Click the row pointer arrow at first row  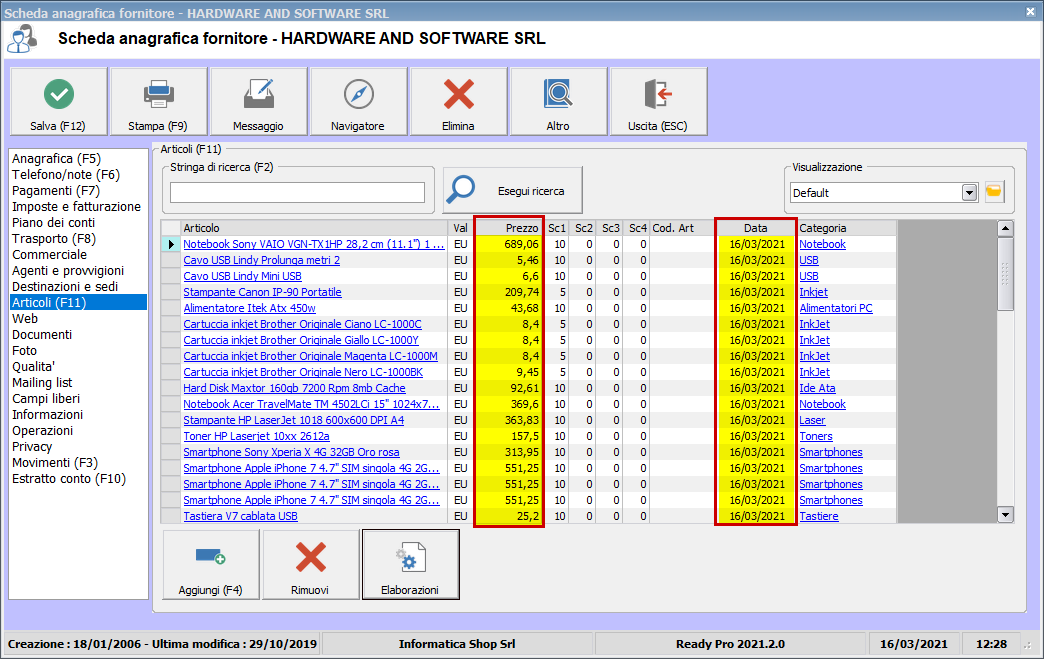coord(171,244)
